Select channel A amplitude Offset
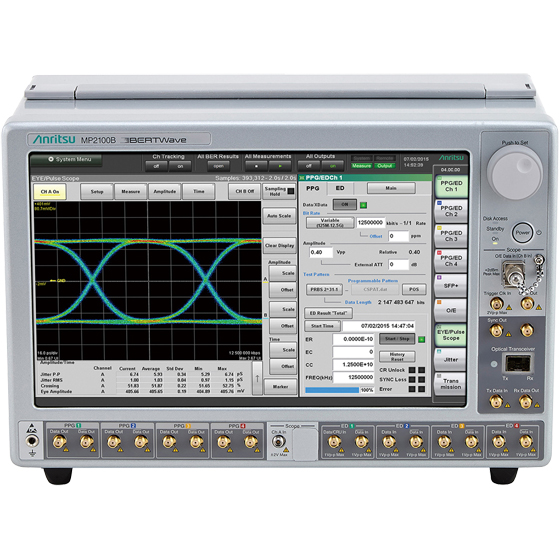 click(282, 290)
